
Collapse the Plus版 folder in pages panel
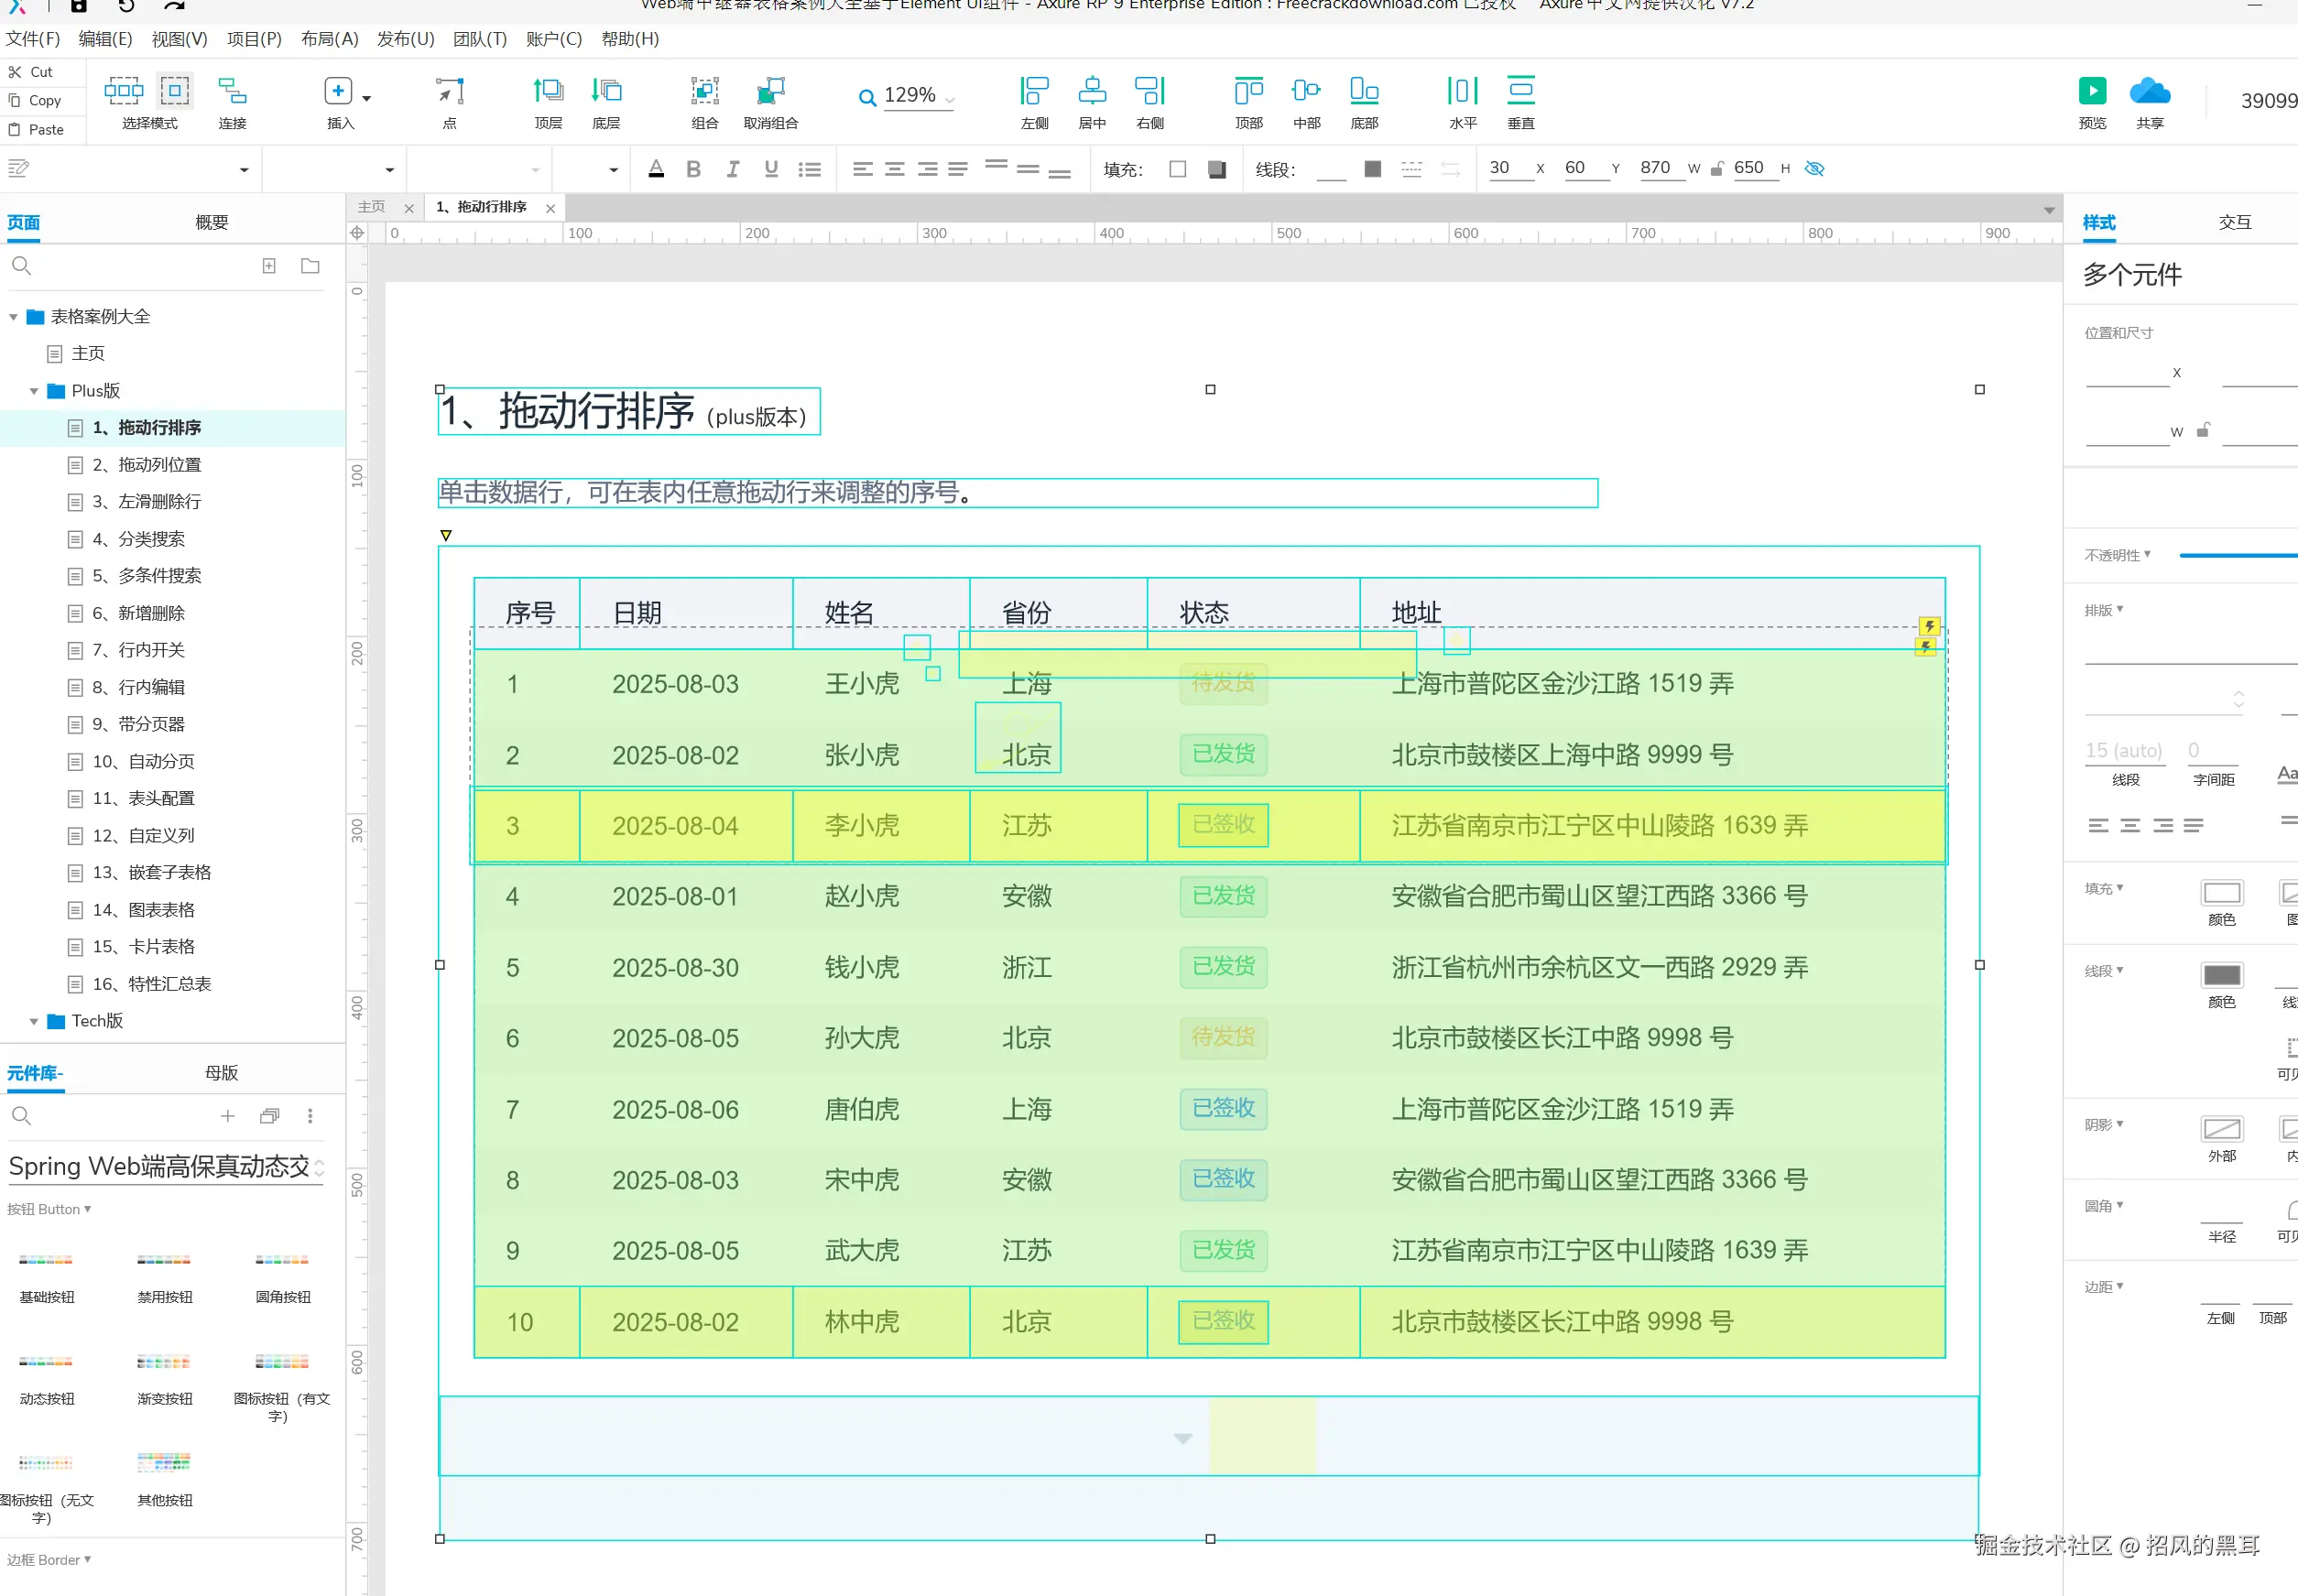(x=35, y=390)
